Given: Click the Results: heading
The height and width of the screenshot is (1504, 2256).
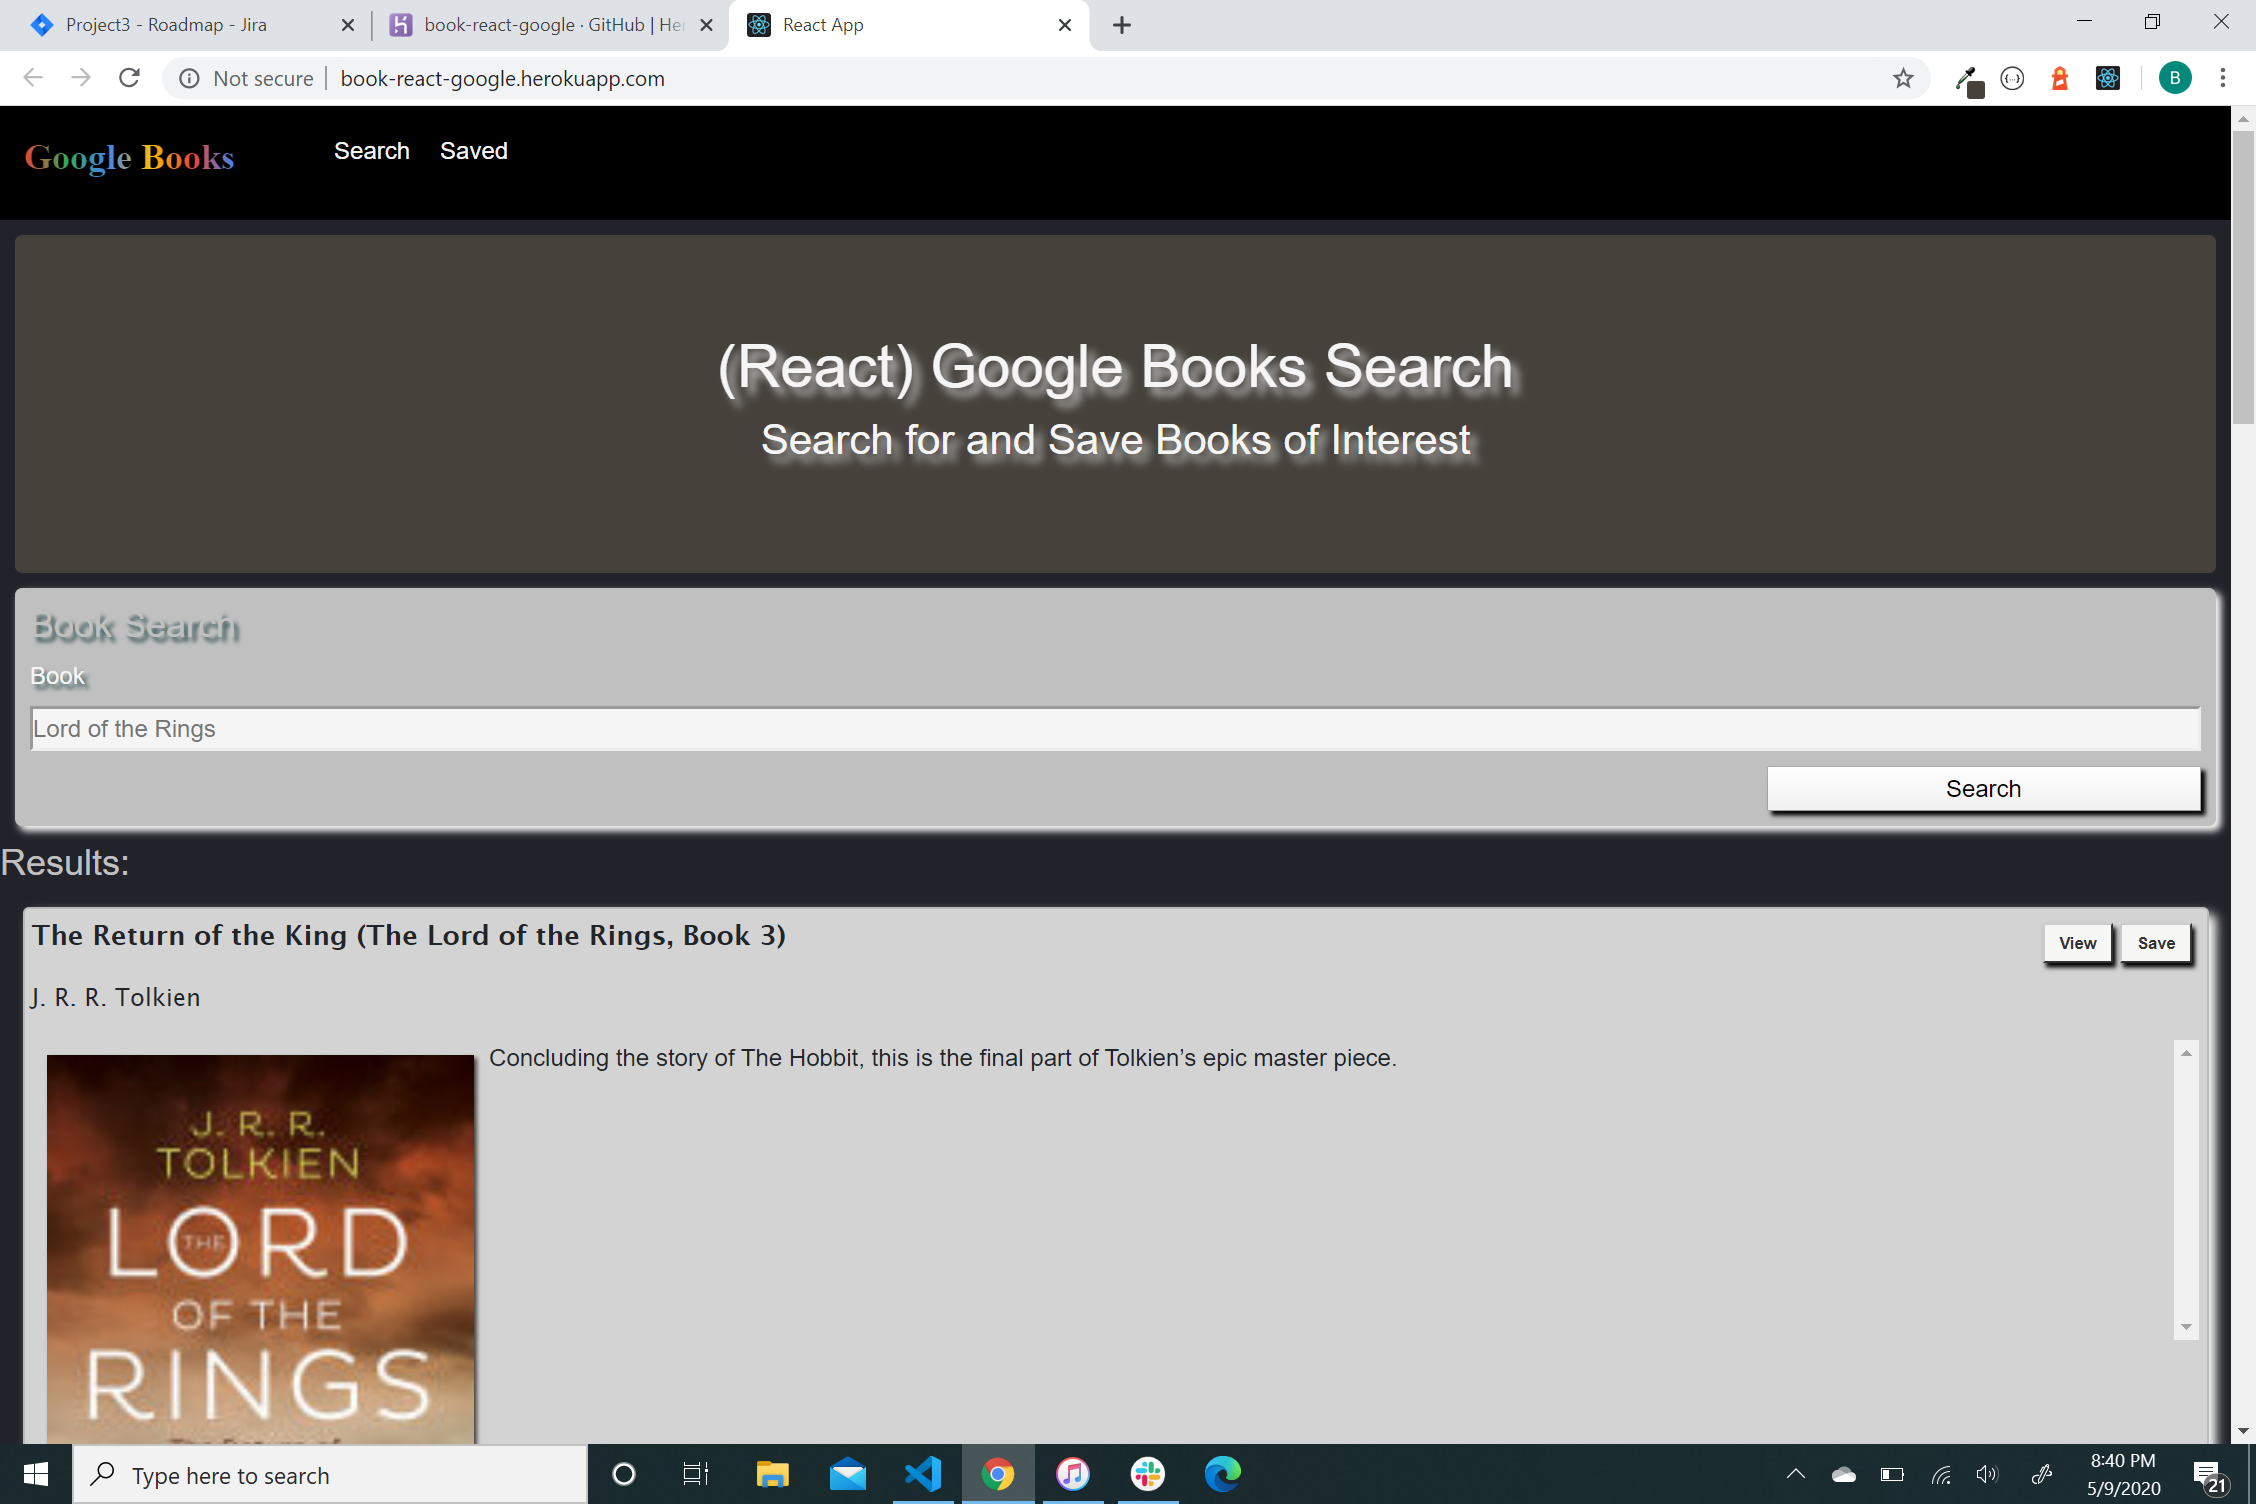Looking at the screenshot, I should click(x=65, y=862).
